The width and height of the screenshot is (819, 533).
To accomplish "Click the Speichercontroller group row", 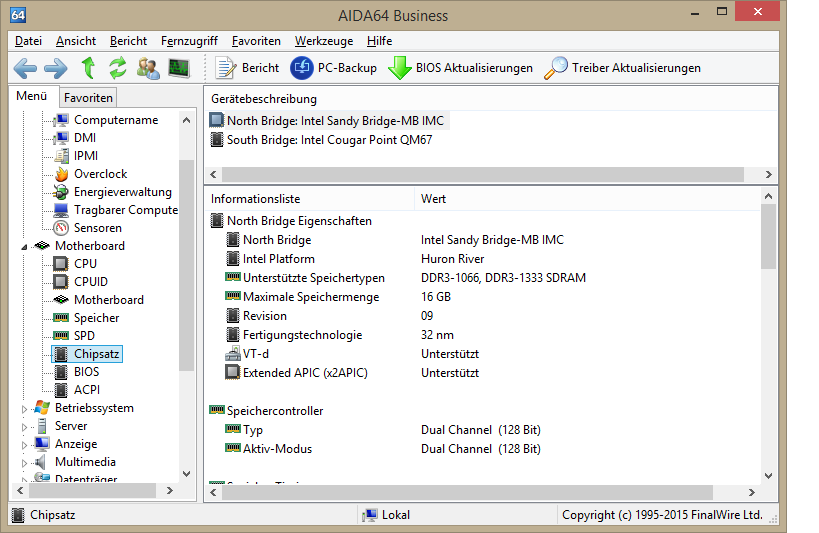I will point(266,411).
